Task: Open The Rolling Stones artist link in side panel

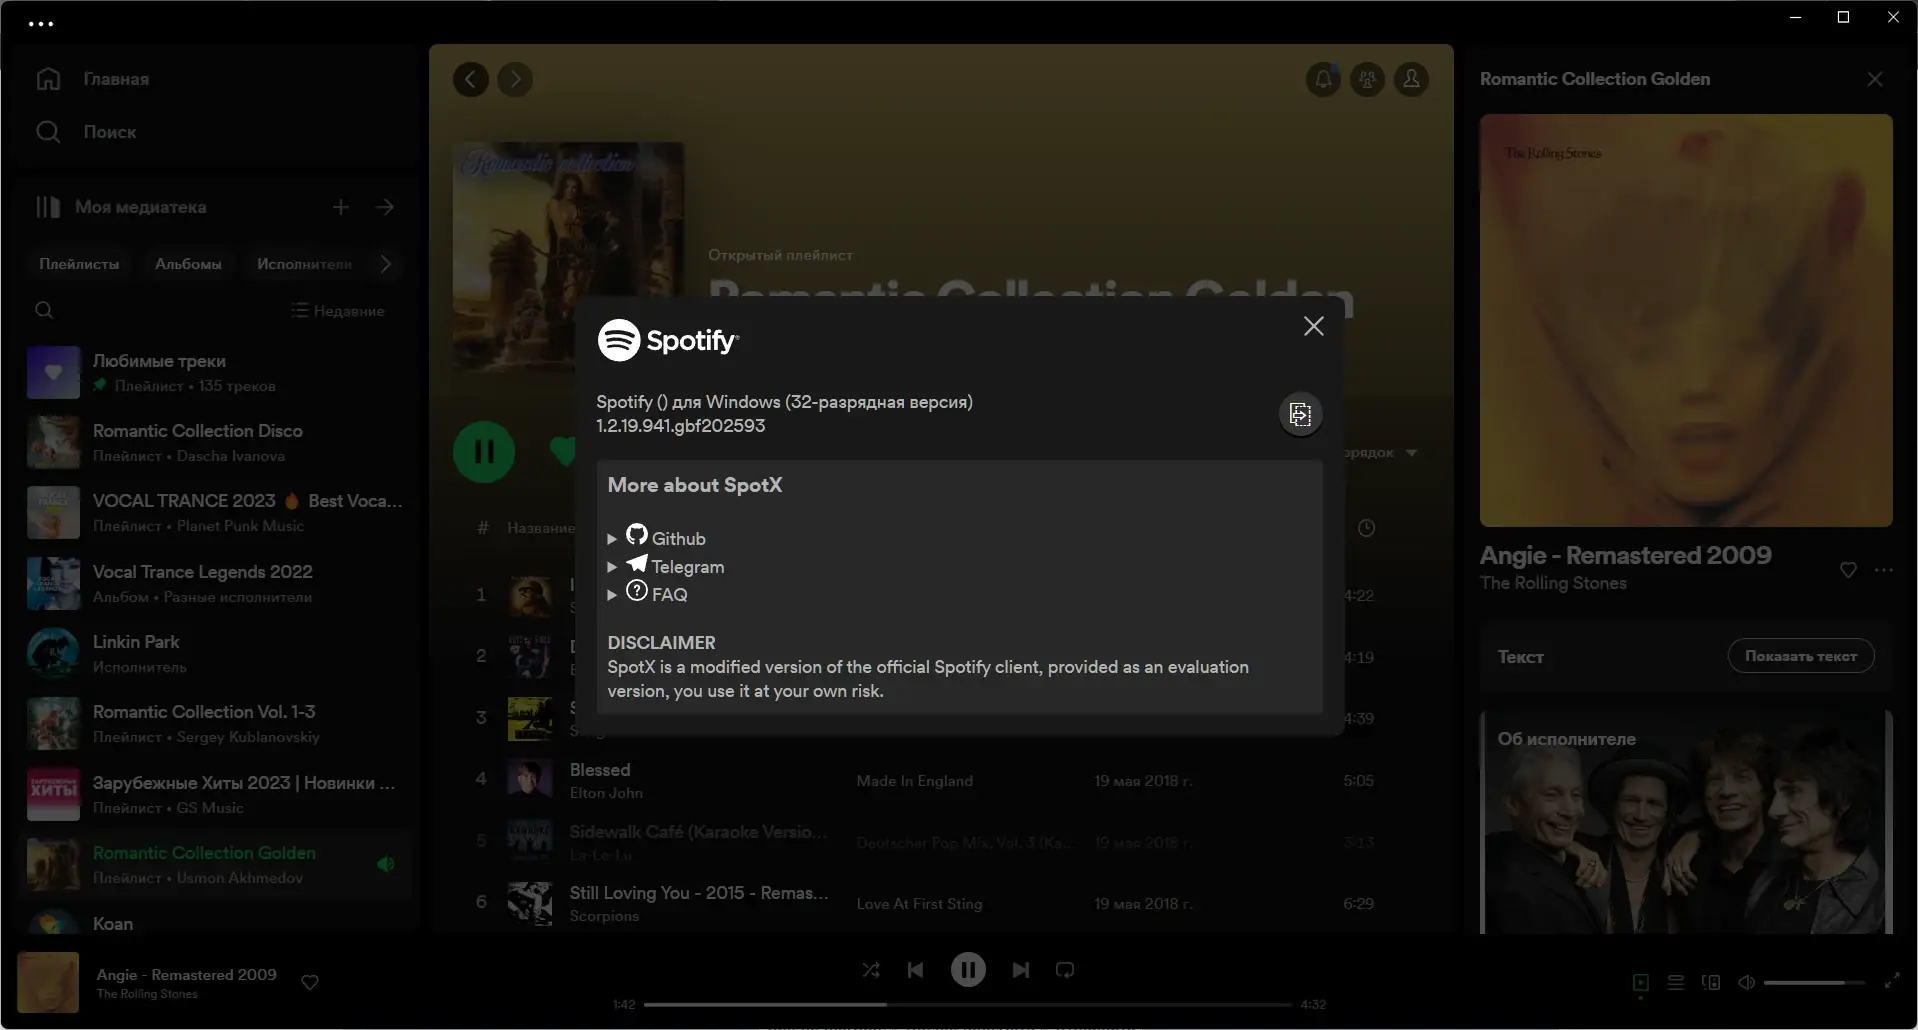Action: pos(1553,583)
